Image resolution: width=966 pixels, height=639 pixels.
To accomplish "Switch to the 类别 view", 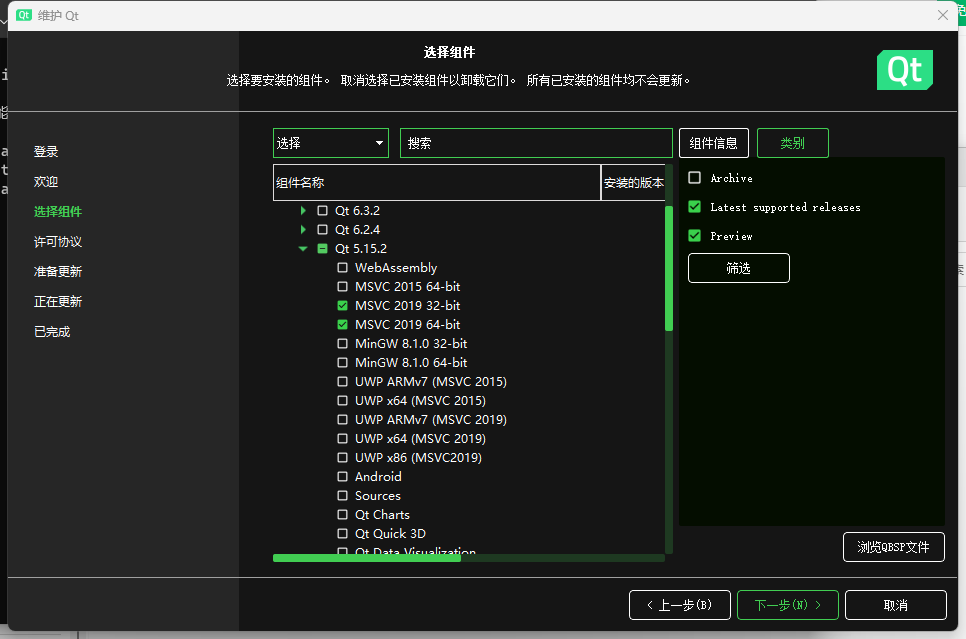I will [x=792, y=143].
